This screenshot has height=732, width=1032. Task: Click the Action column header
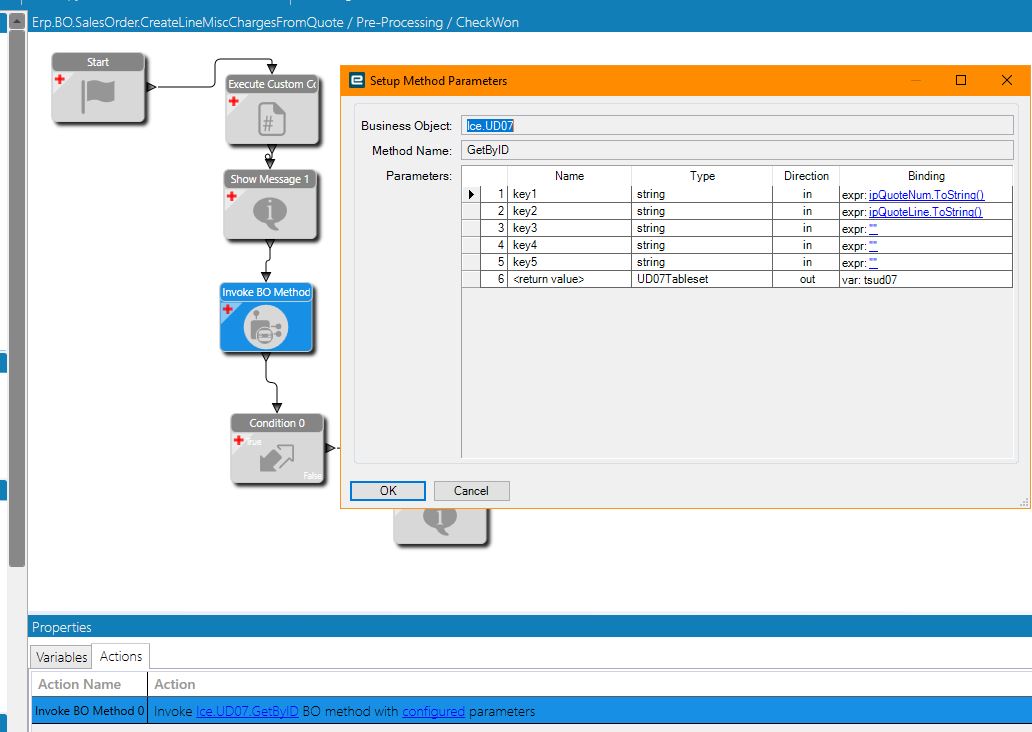[590, 684]
